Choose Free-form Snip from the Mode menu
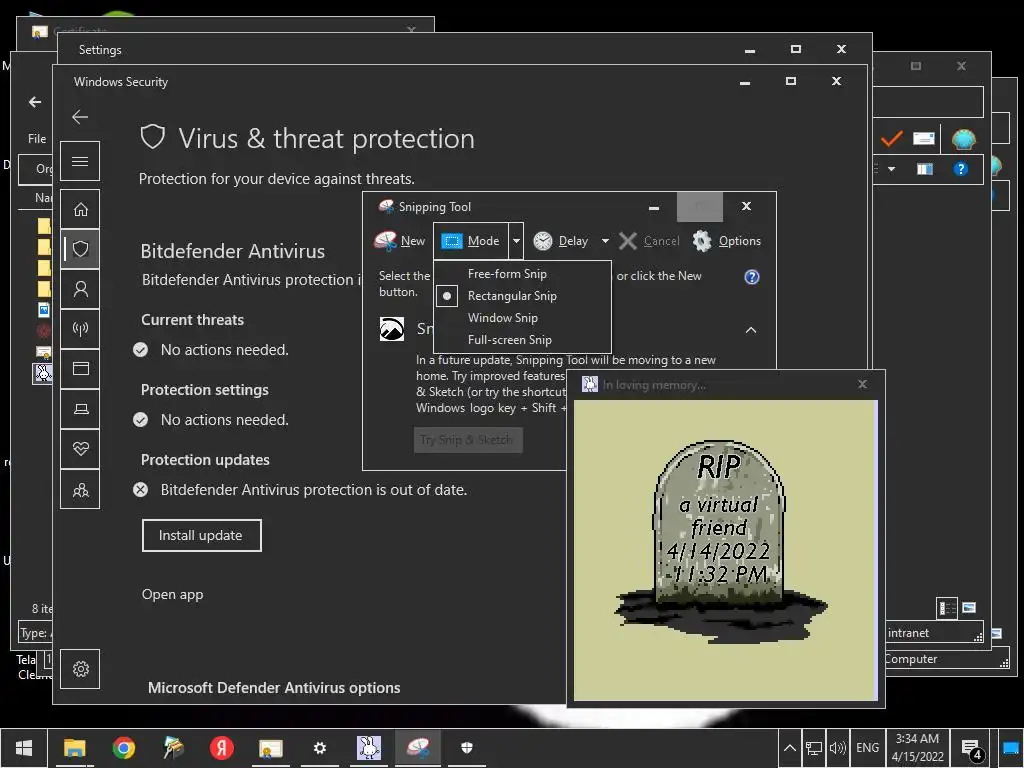 click(507, 274)
